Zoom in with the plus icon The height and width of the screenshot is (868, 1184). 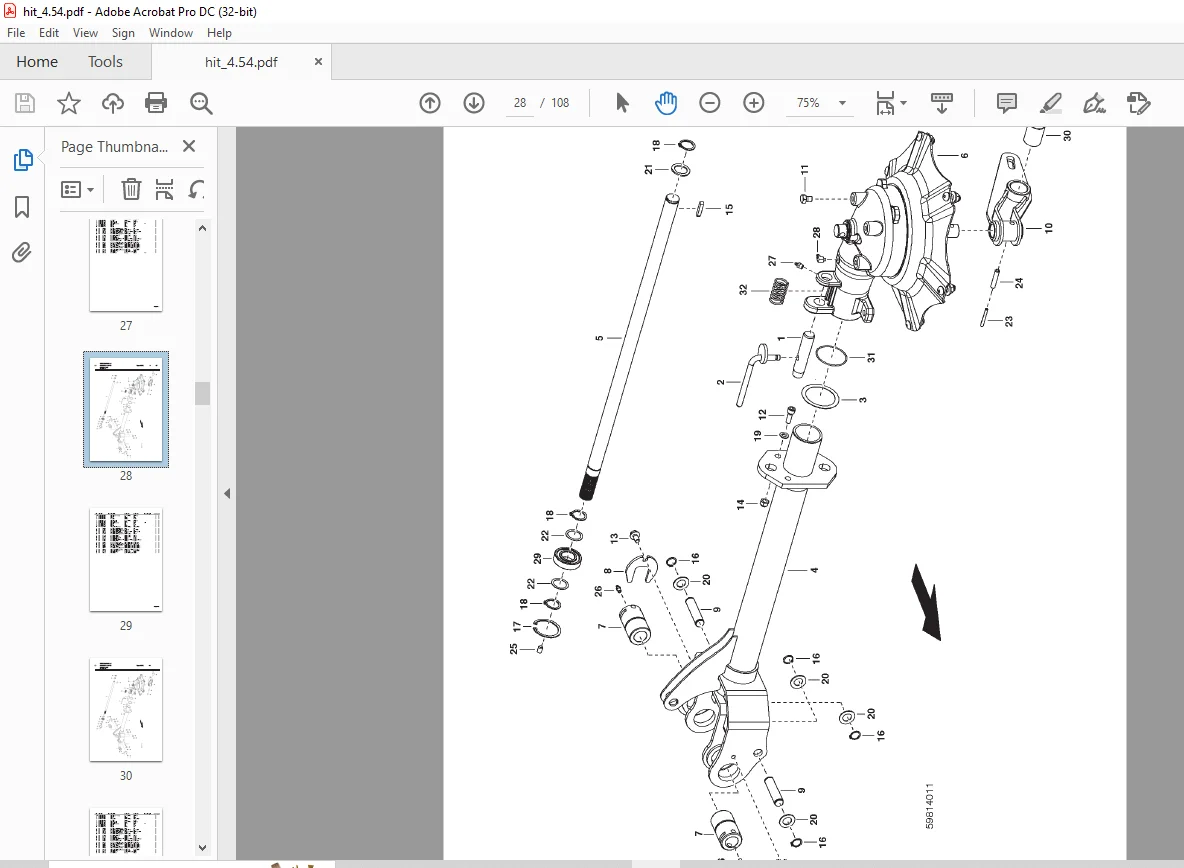pos(754,103)
